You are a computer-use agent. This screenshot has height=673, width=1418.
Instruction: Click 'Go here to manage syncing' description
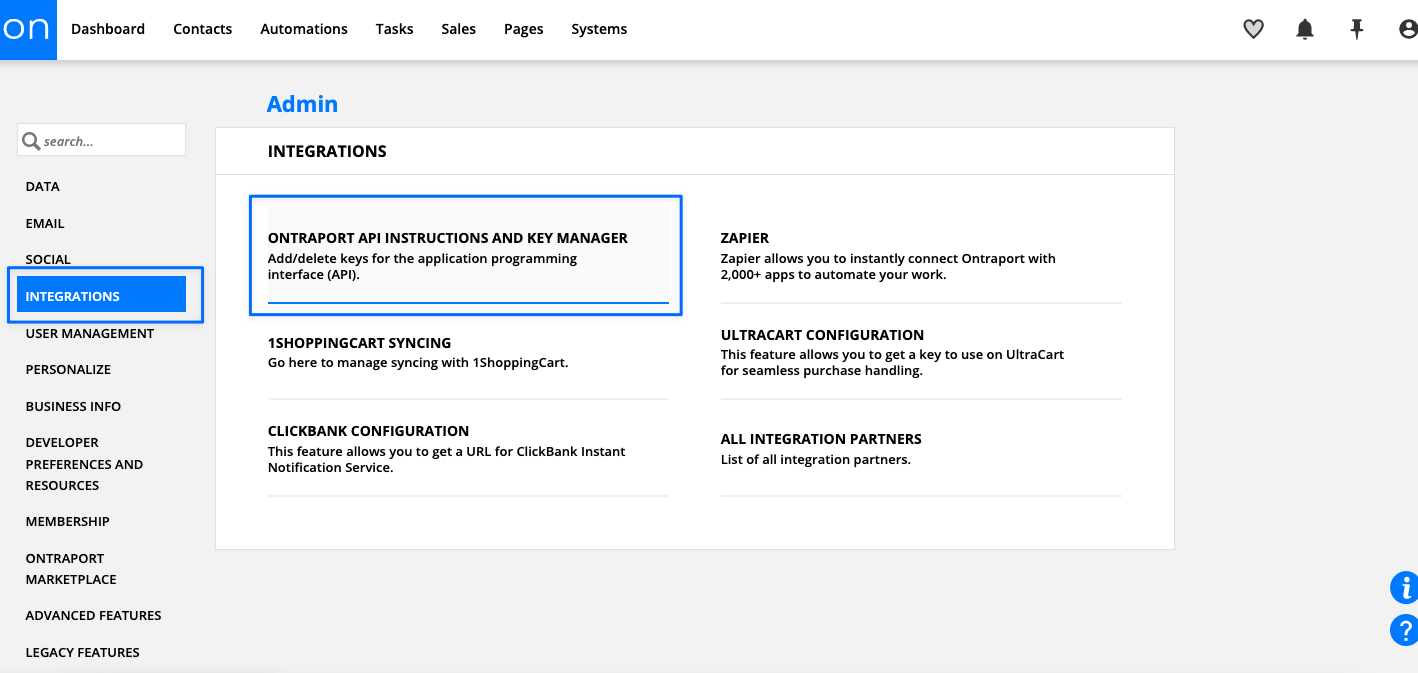(x=418, y=362)
